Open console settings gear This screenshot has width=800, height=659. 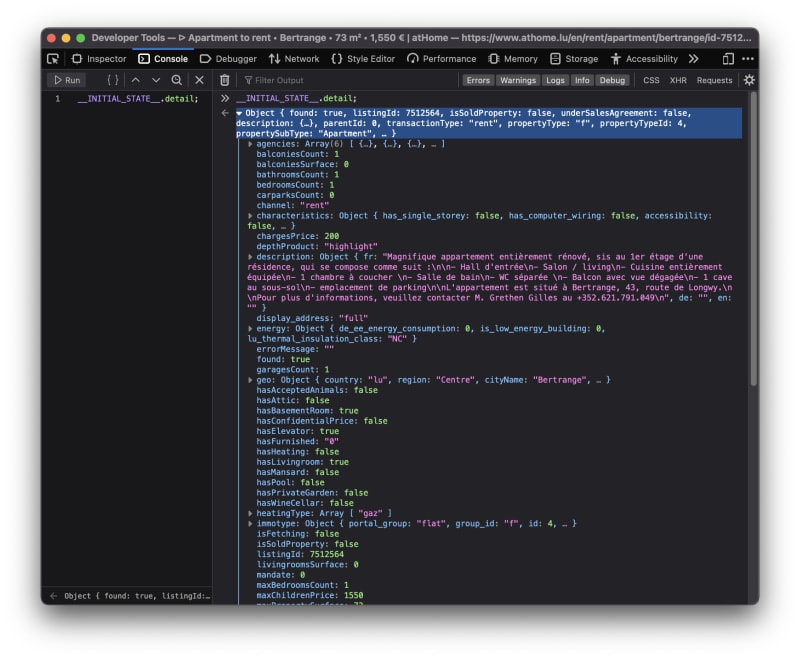[749, 80]
